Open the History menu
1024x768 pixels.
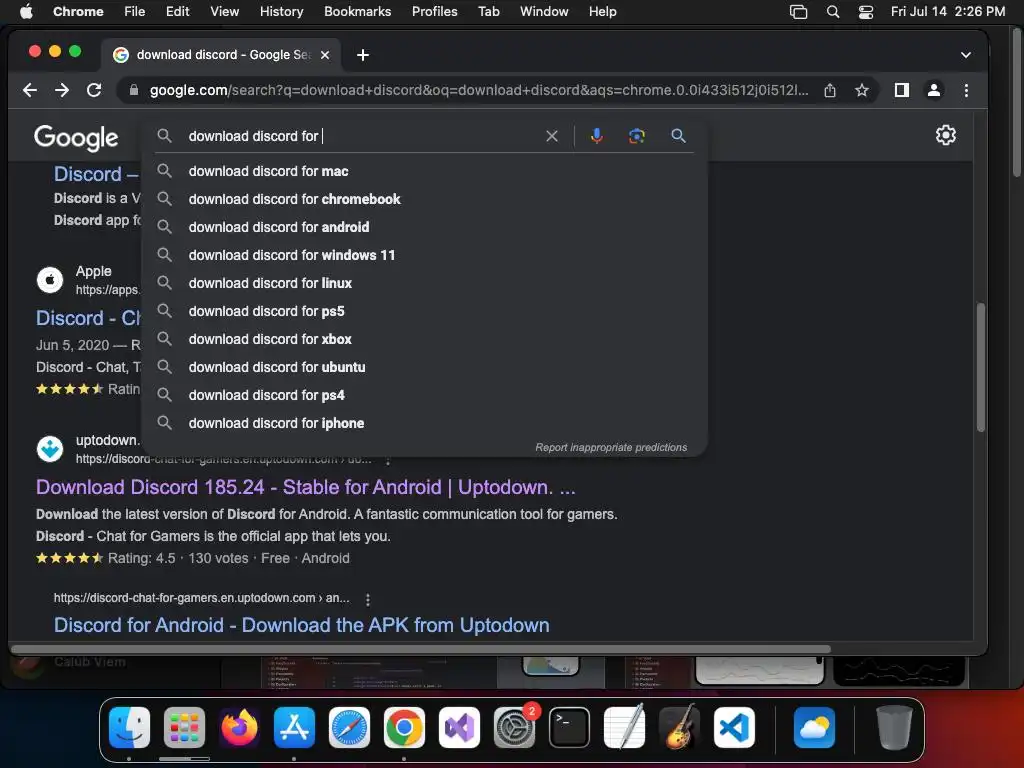281,12
